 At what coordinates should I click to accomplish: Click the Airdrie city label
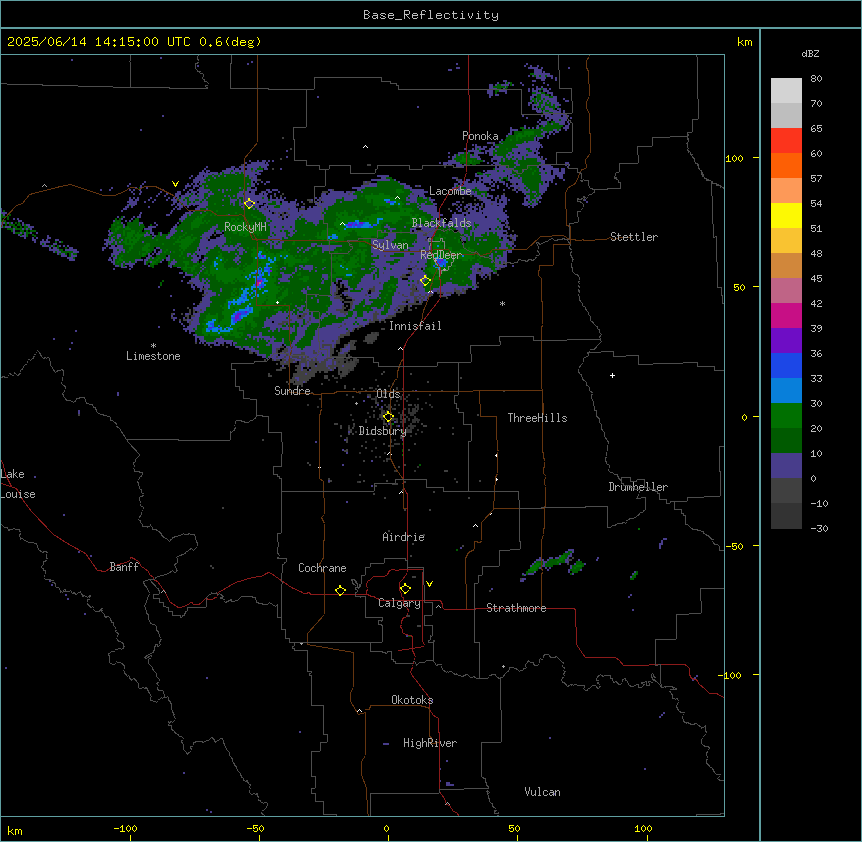point(403,537)
